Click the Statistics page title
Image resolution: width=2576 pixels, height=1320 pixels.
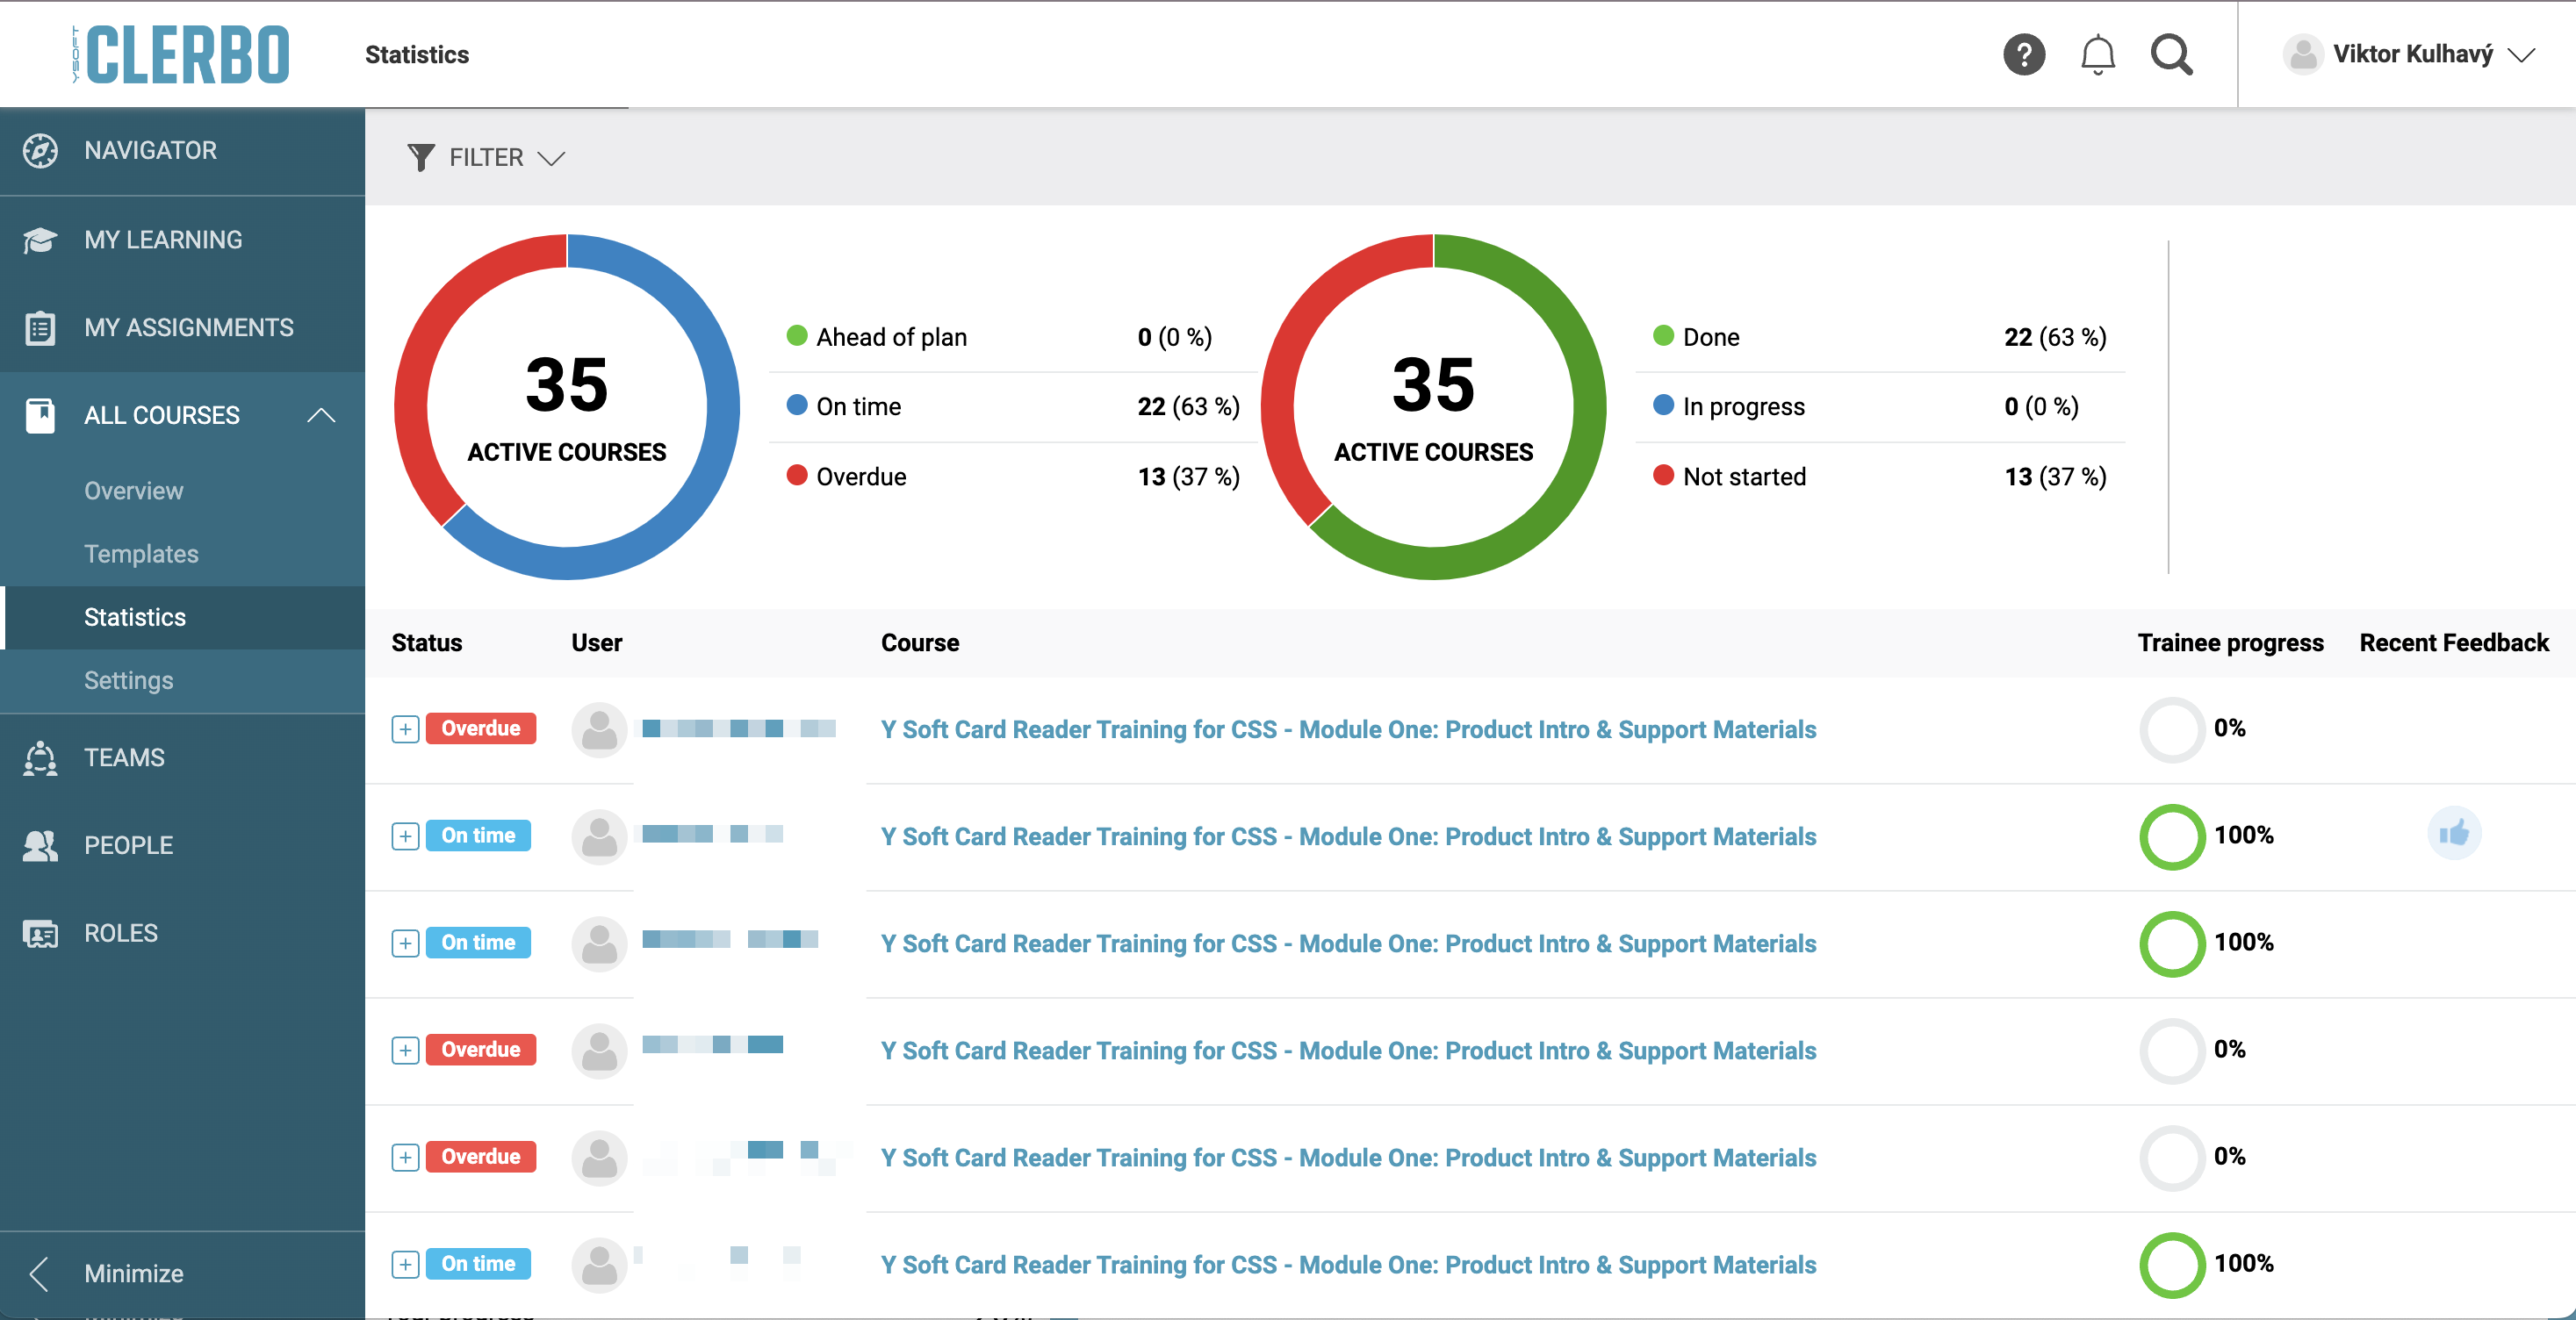tap(417, 55)
